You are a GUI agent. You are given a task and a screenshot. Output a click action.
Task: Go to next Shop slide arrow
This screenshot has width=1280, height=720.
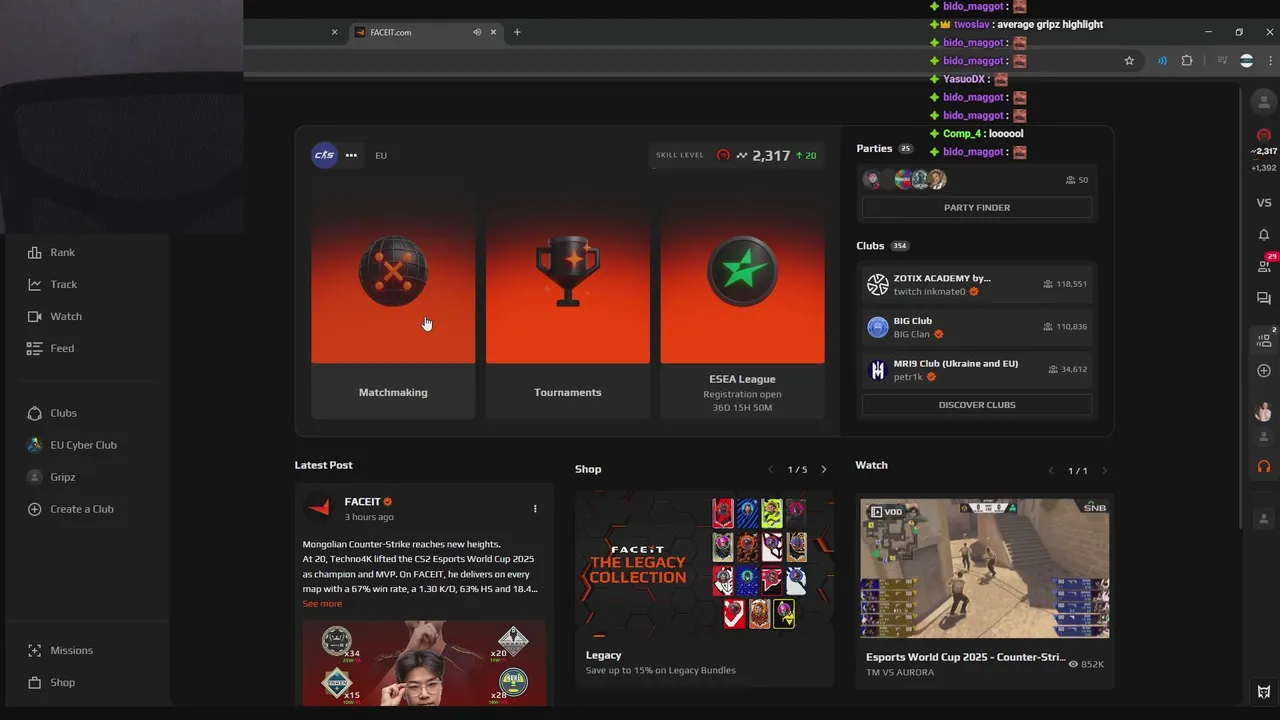coord(824,469)
